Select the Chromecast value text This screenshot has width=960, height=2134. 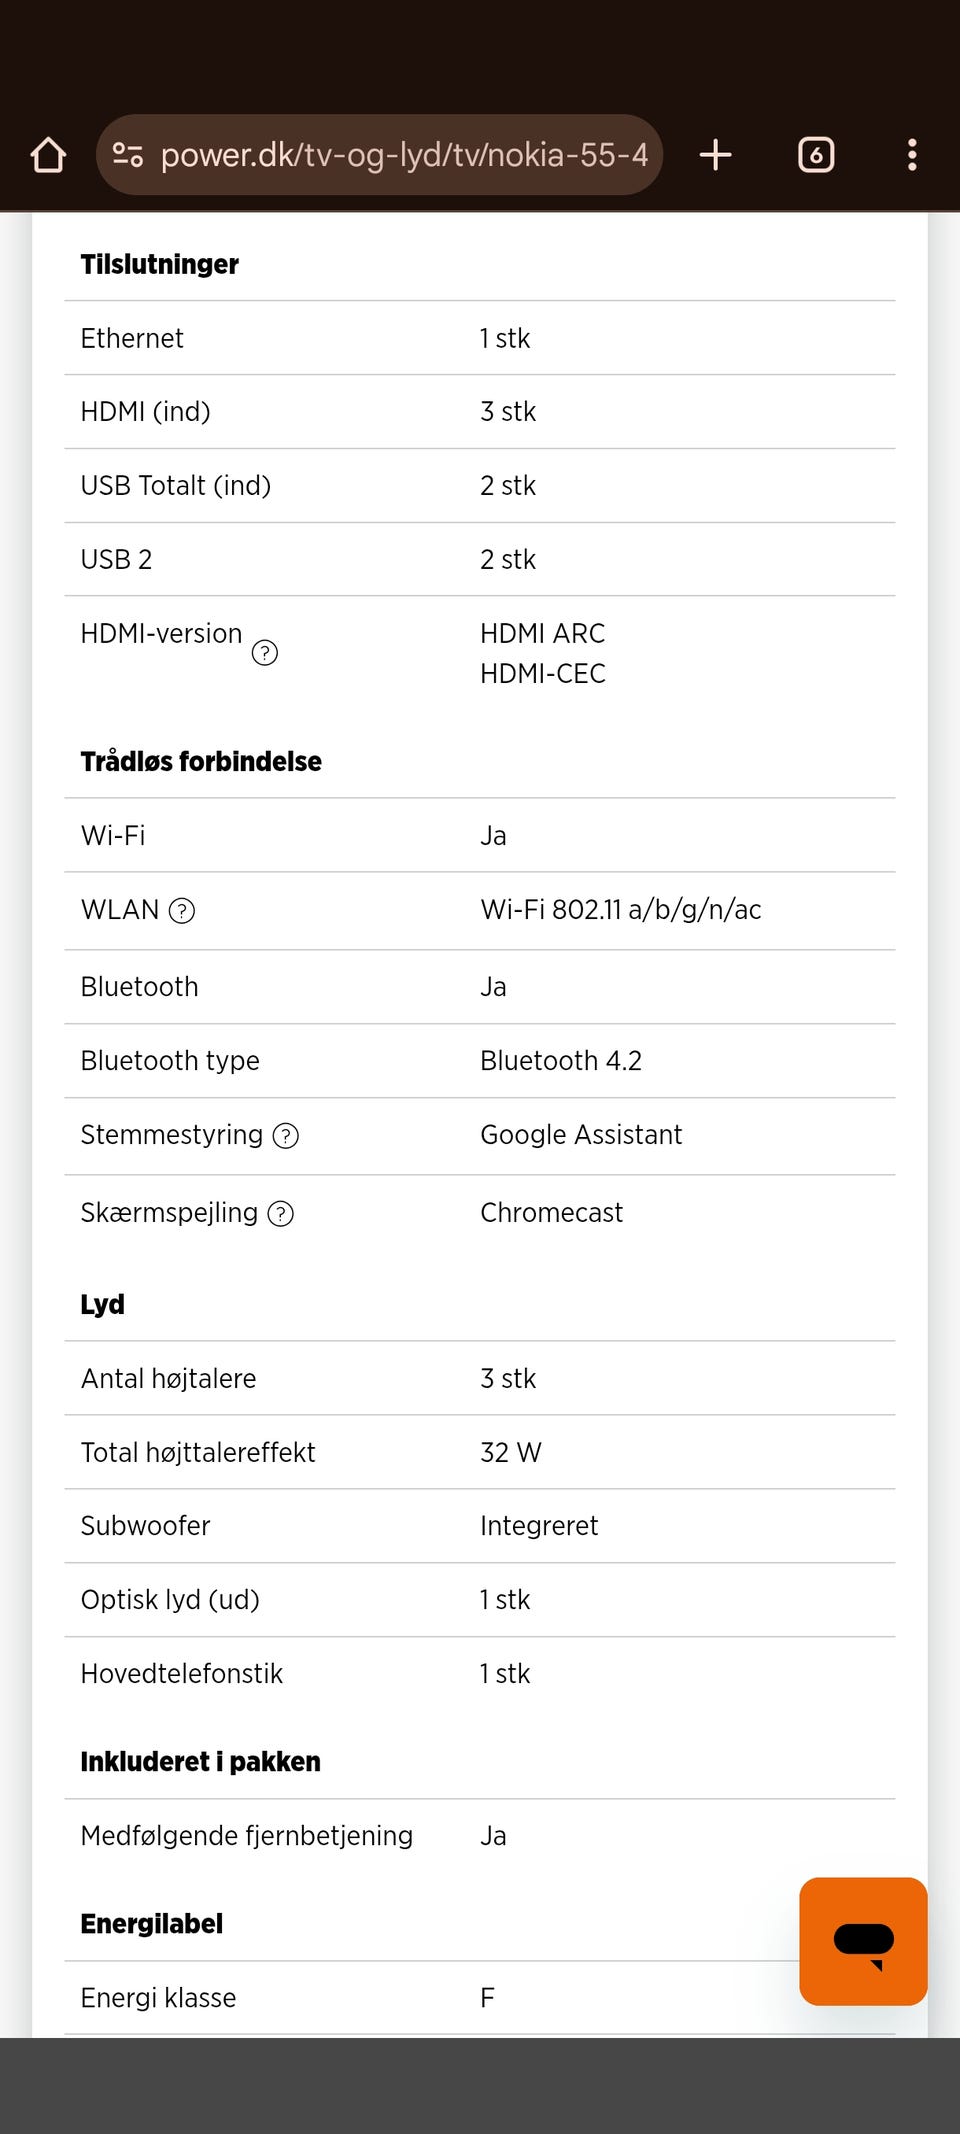[x=551, y=1213]
